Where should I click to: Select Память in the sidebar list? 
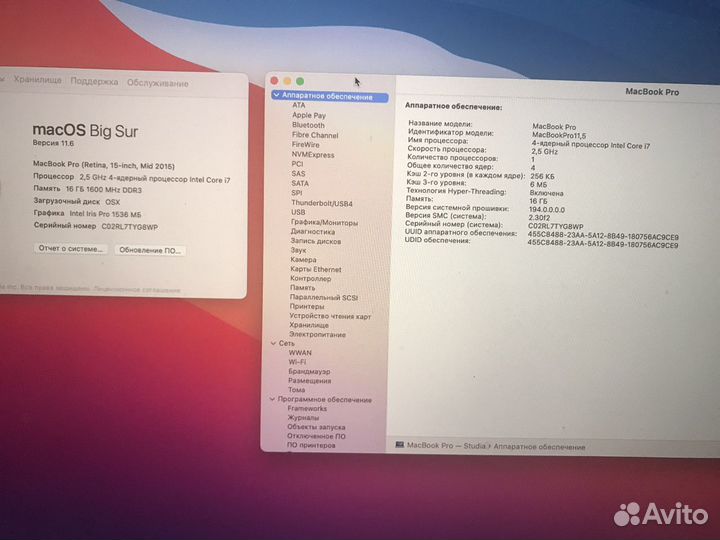[303, 287]
